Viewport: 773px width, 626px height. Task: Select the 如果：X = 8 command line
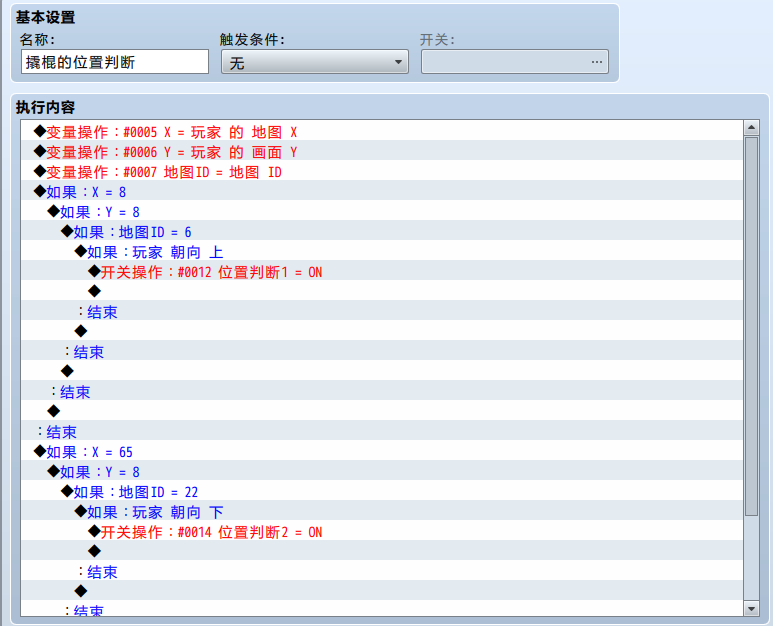[x=382, y=190]
